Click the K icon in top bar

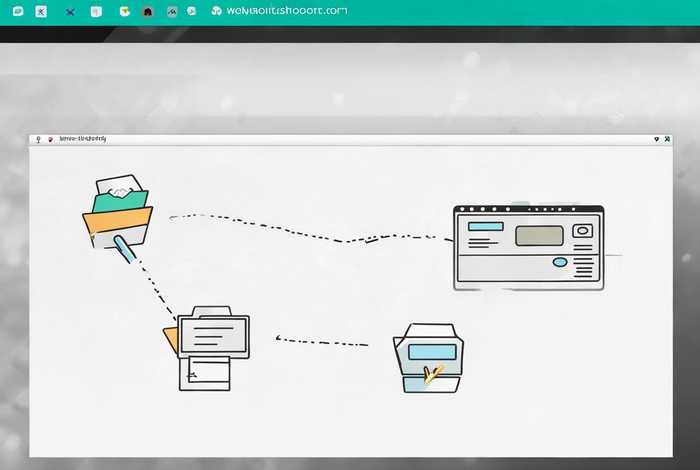coord(41,12)
